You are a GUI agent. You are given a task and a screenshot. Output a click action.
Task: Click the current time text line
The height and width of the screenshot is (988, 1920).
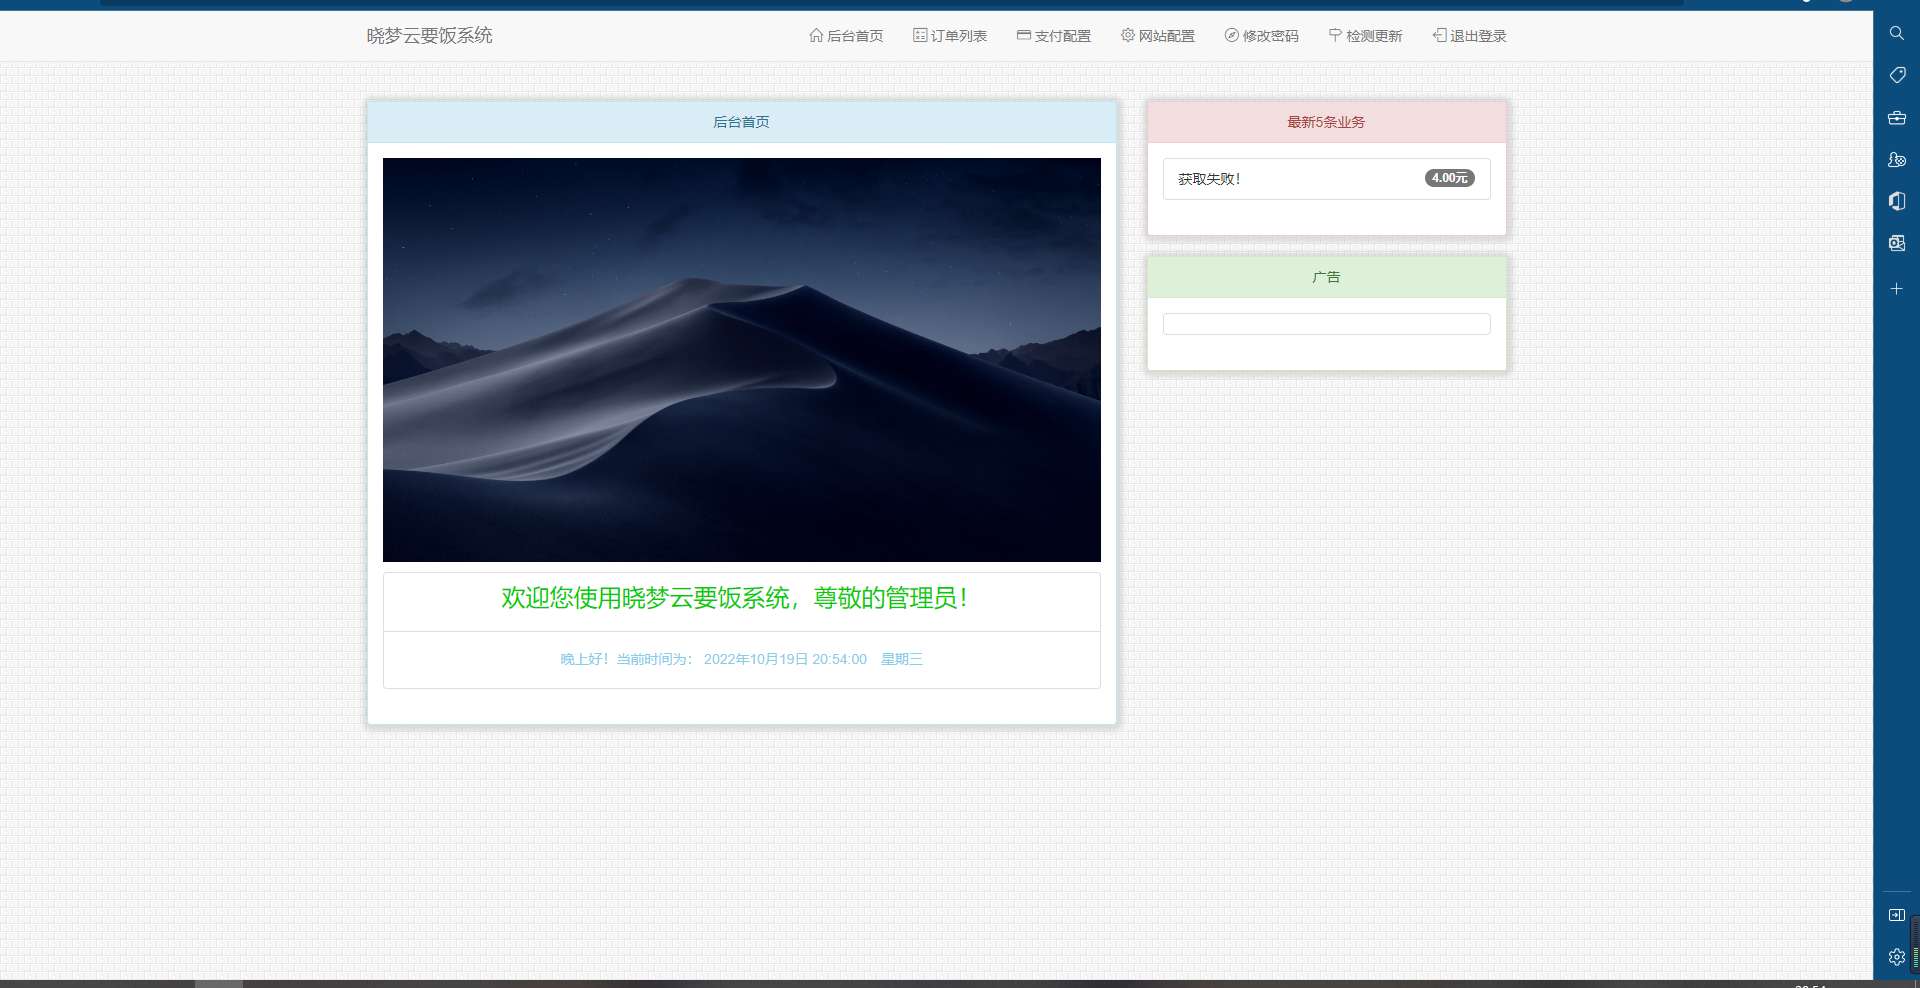741,659
